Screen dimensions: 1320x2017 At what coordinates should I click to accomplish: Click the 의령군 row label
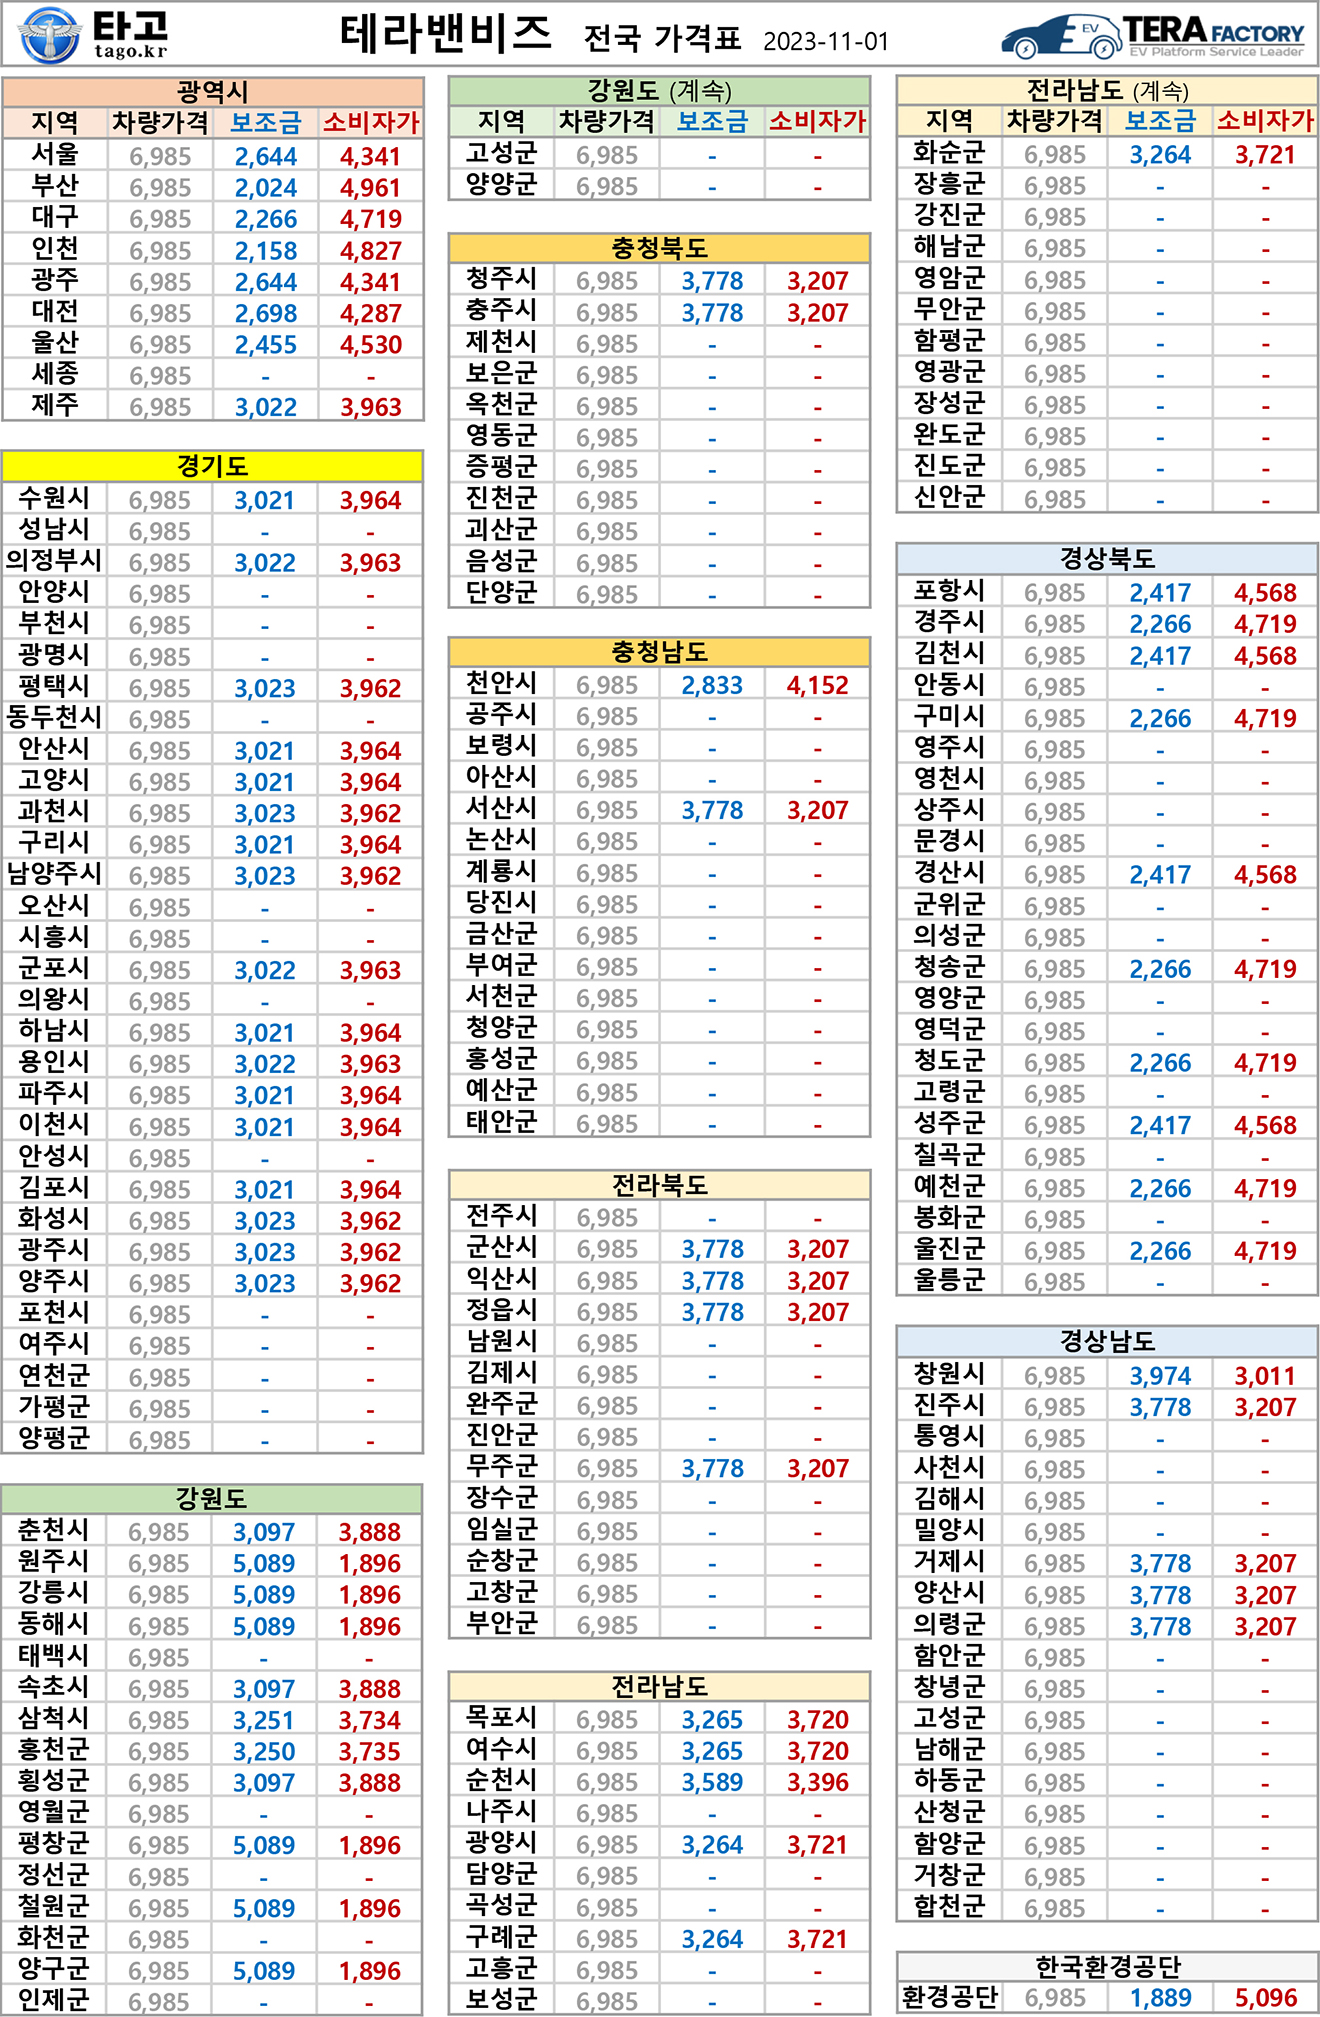(950, 1624)
